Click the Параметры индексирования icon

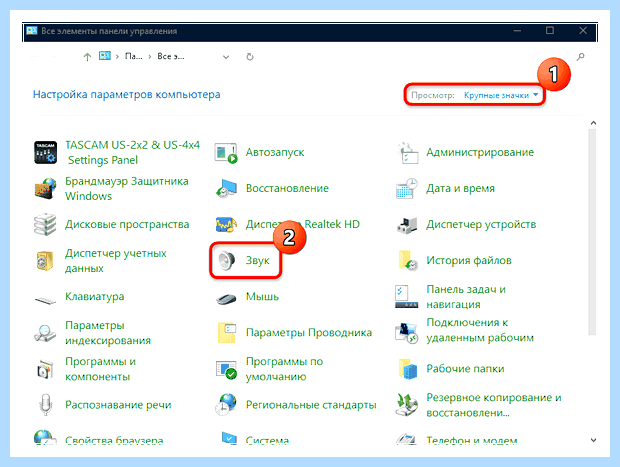click(x=45, y=333)
